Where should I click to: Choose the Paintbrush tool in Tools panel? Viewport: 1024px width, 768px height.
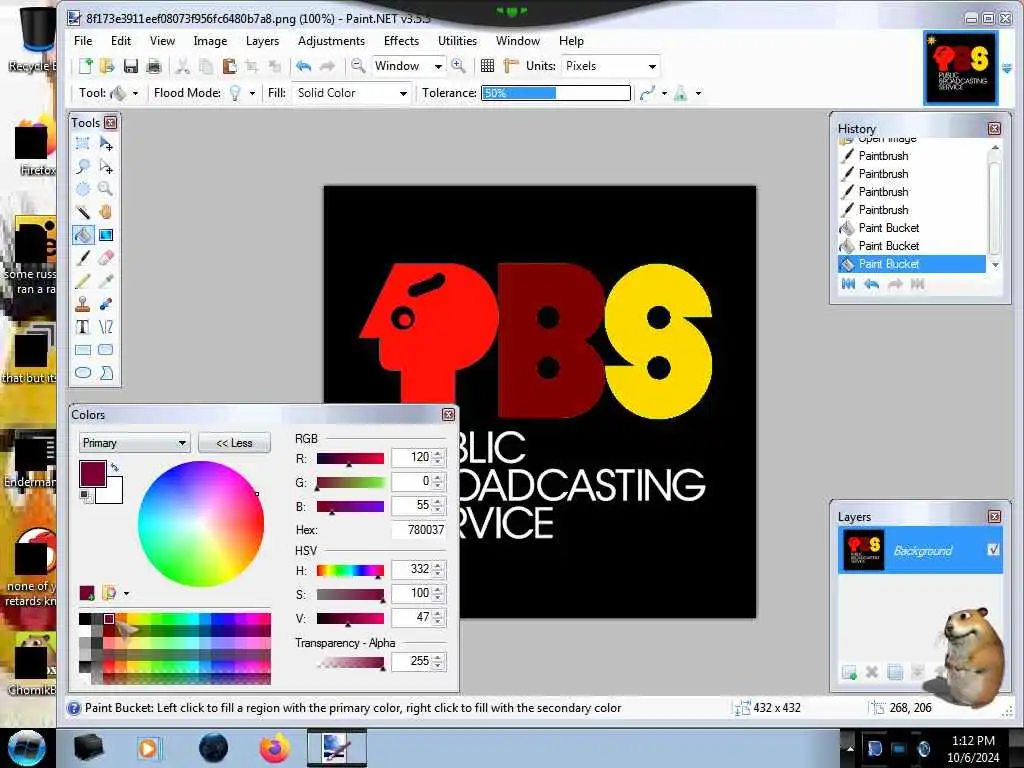point(83,258)
